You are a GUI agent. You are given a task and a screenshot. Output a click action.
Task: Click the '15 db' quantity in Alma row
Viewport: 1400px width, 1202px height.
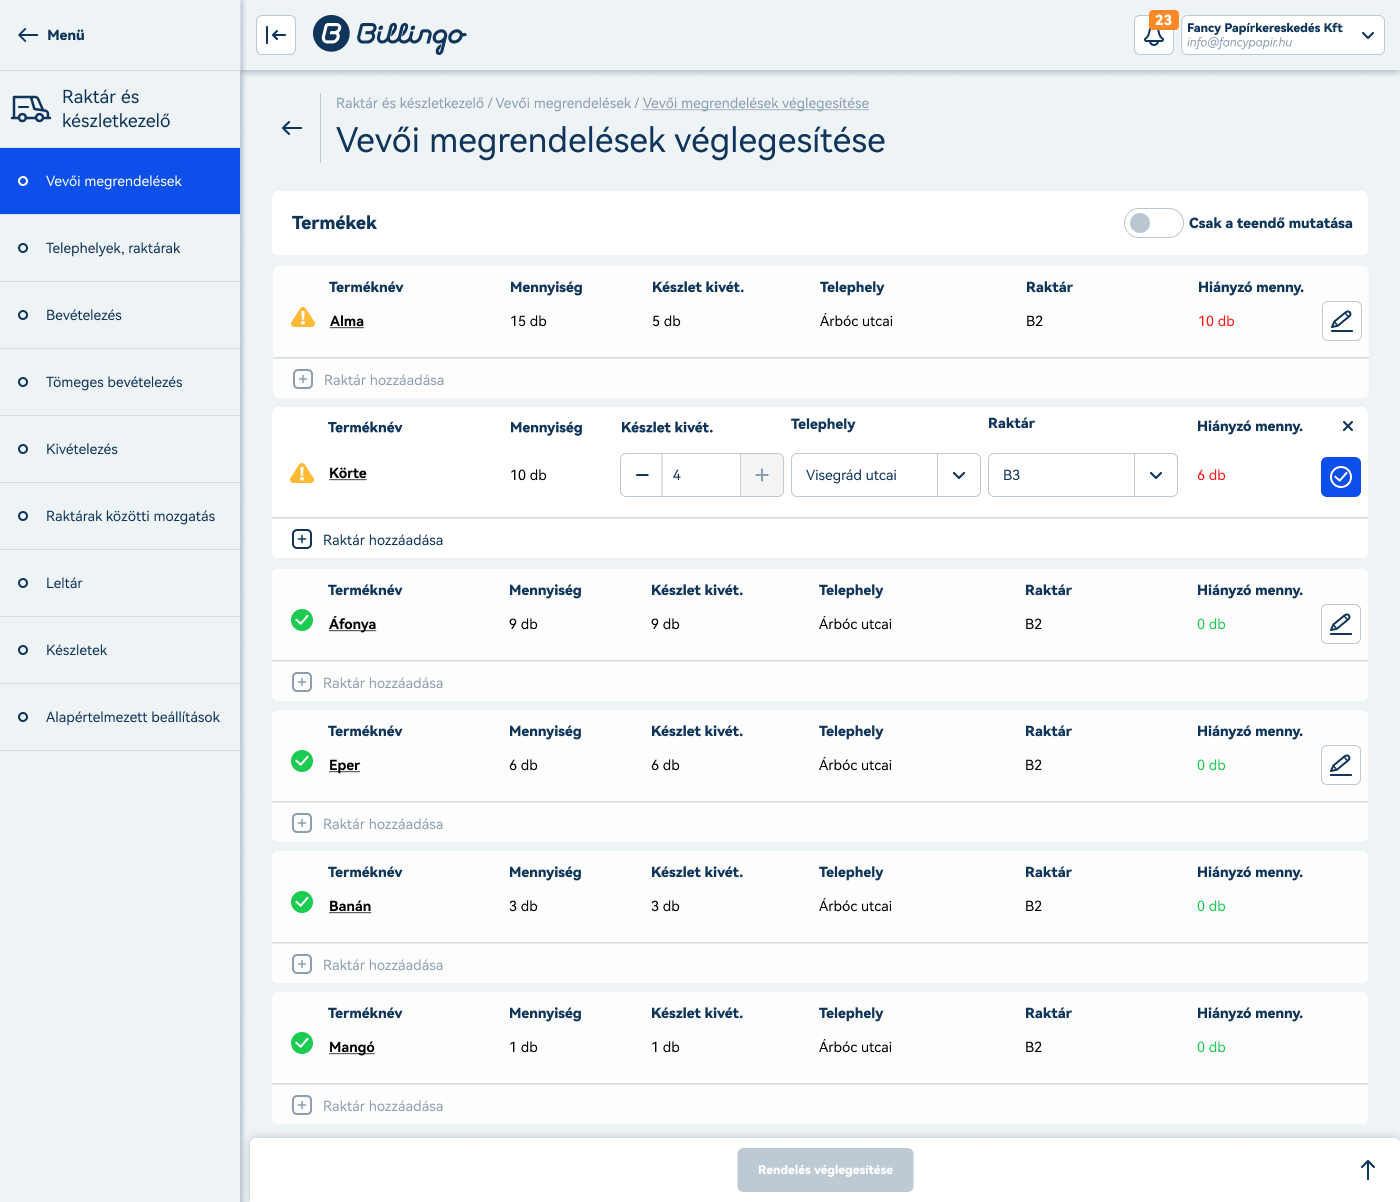click(x=528, y=321)
